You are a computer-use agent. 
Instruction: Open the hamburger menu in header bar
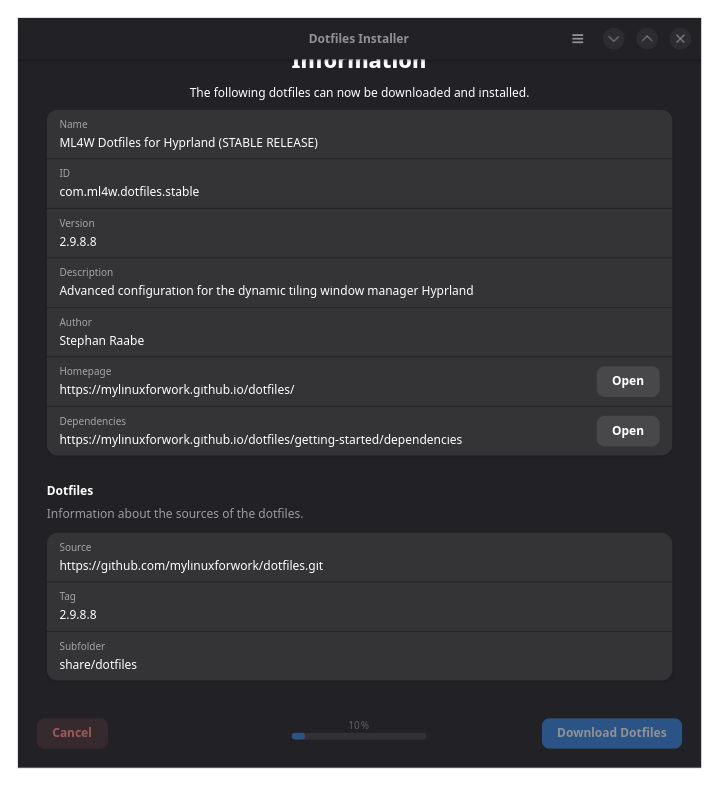point(578,39)
